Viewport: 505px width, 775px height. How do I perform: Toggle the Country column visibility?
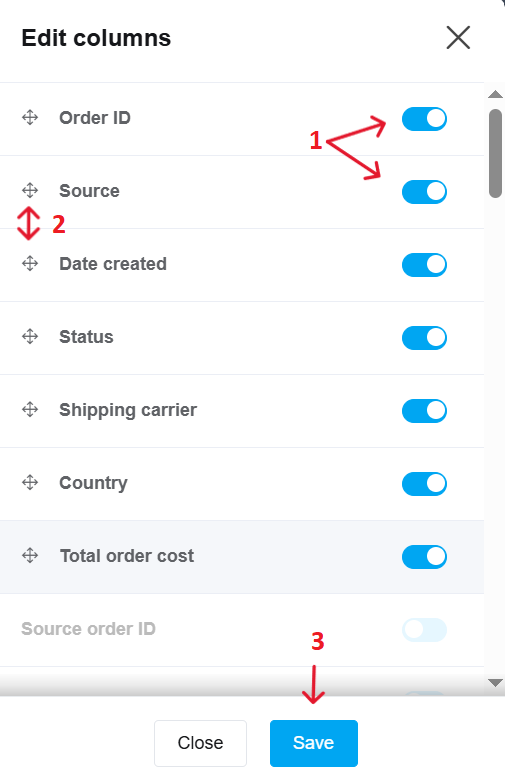click(x=424, y=484)
